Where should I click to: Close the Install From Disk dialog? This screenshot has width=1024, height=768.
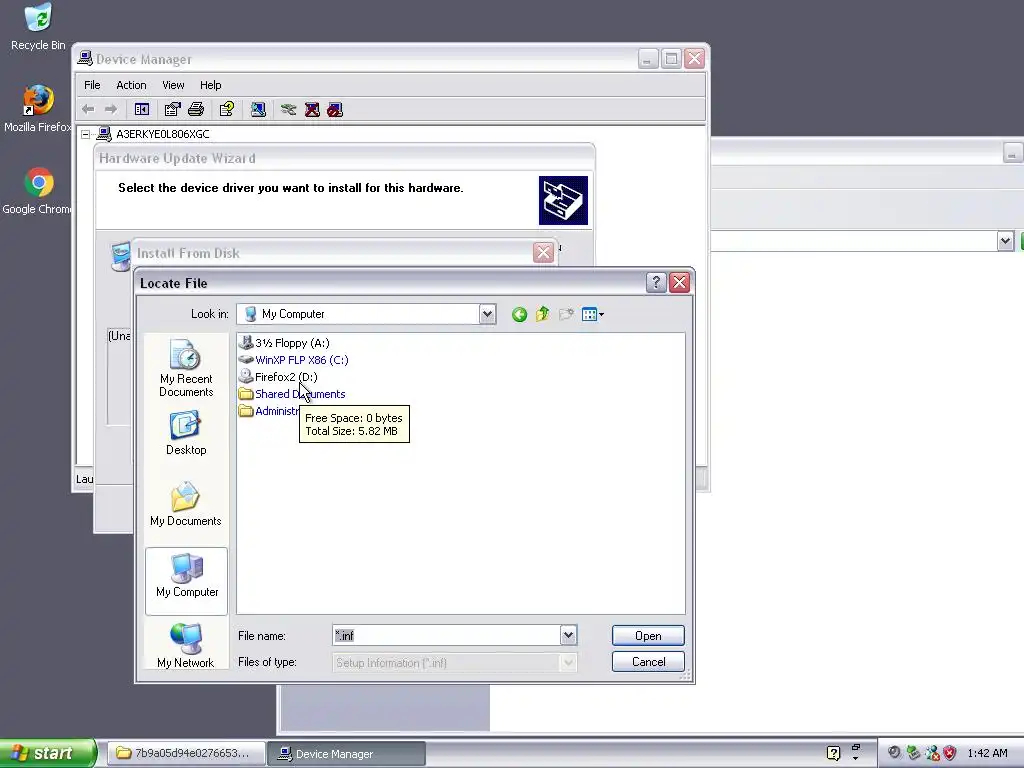tap(543, 253)
